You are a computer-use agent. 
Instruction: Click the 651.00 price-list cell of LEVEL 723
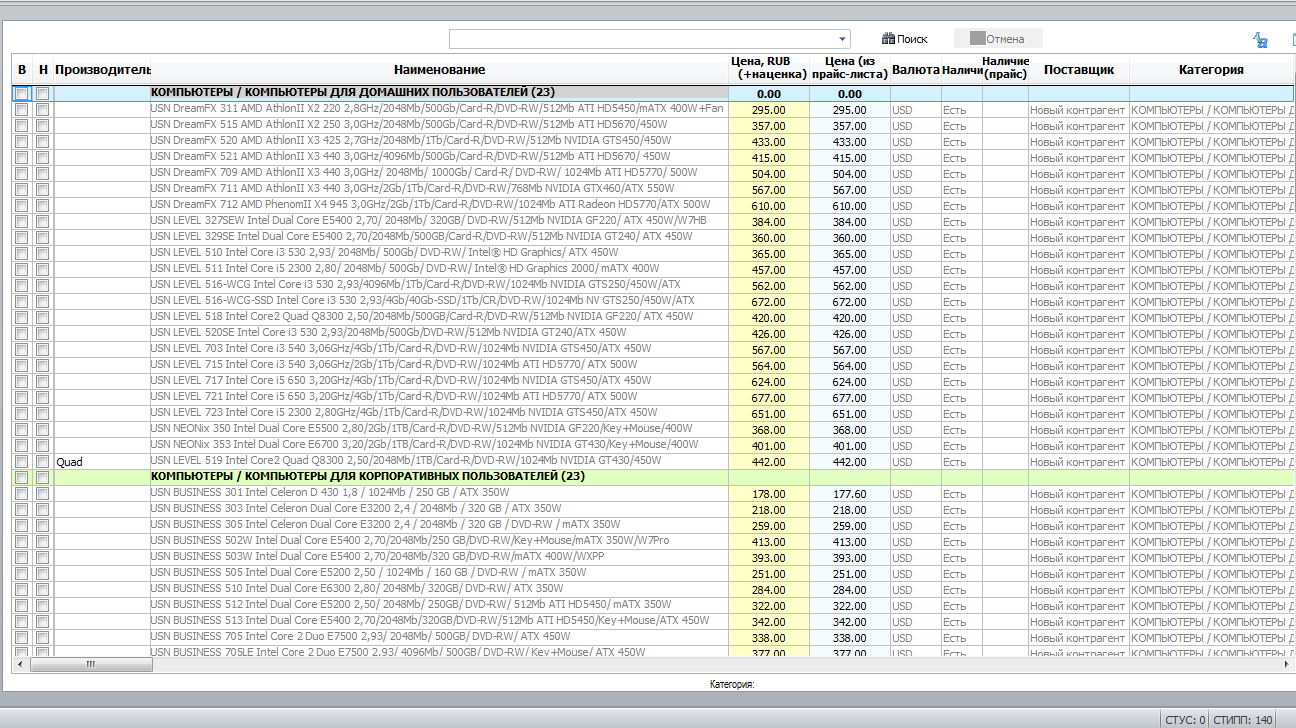tap(850, 414)
